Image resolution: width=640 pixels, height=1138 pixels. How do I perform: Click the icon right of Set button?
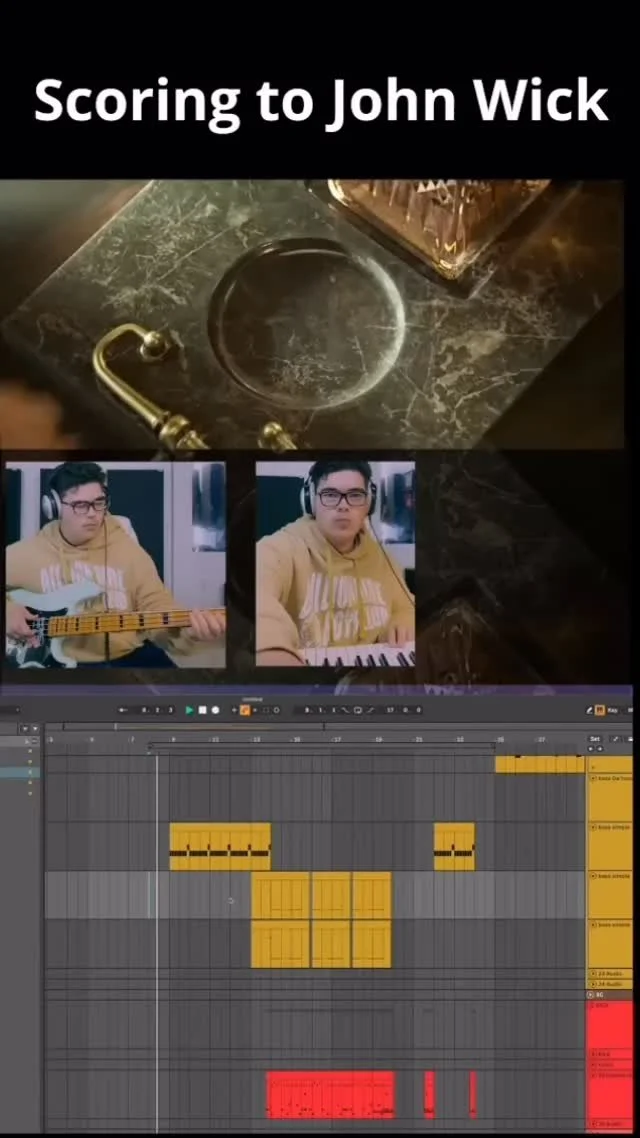(x=616, y=739)
